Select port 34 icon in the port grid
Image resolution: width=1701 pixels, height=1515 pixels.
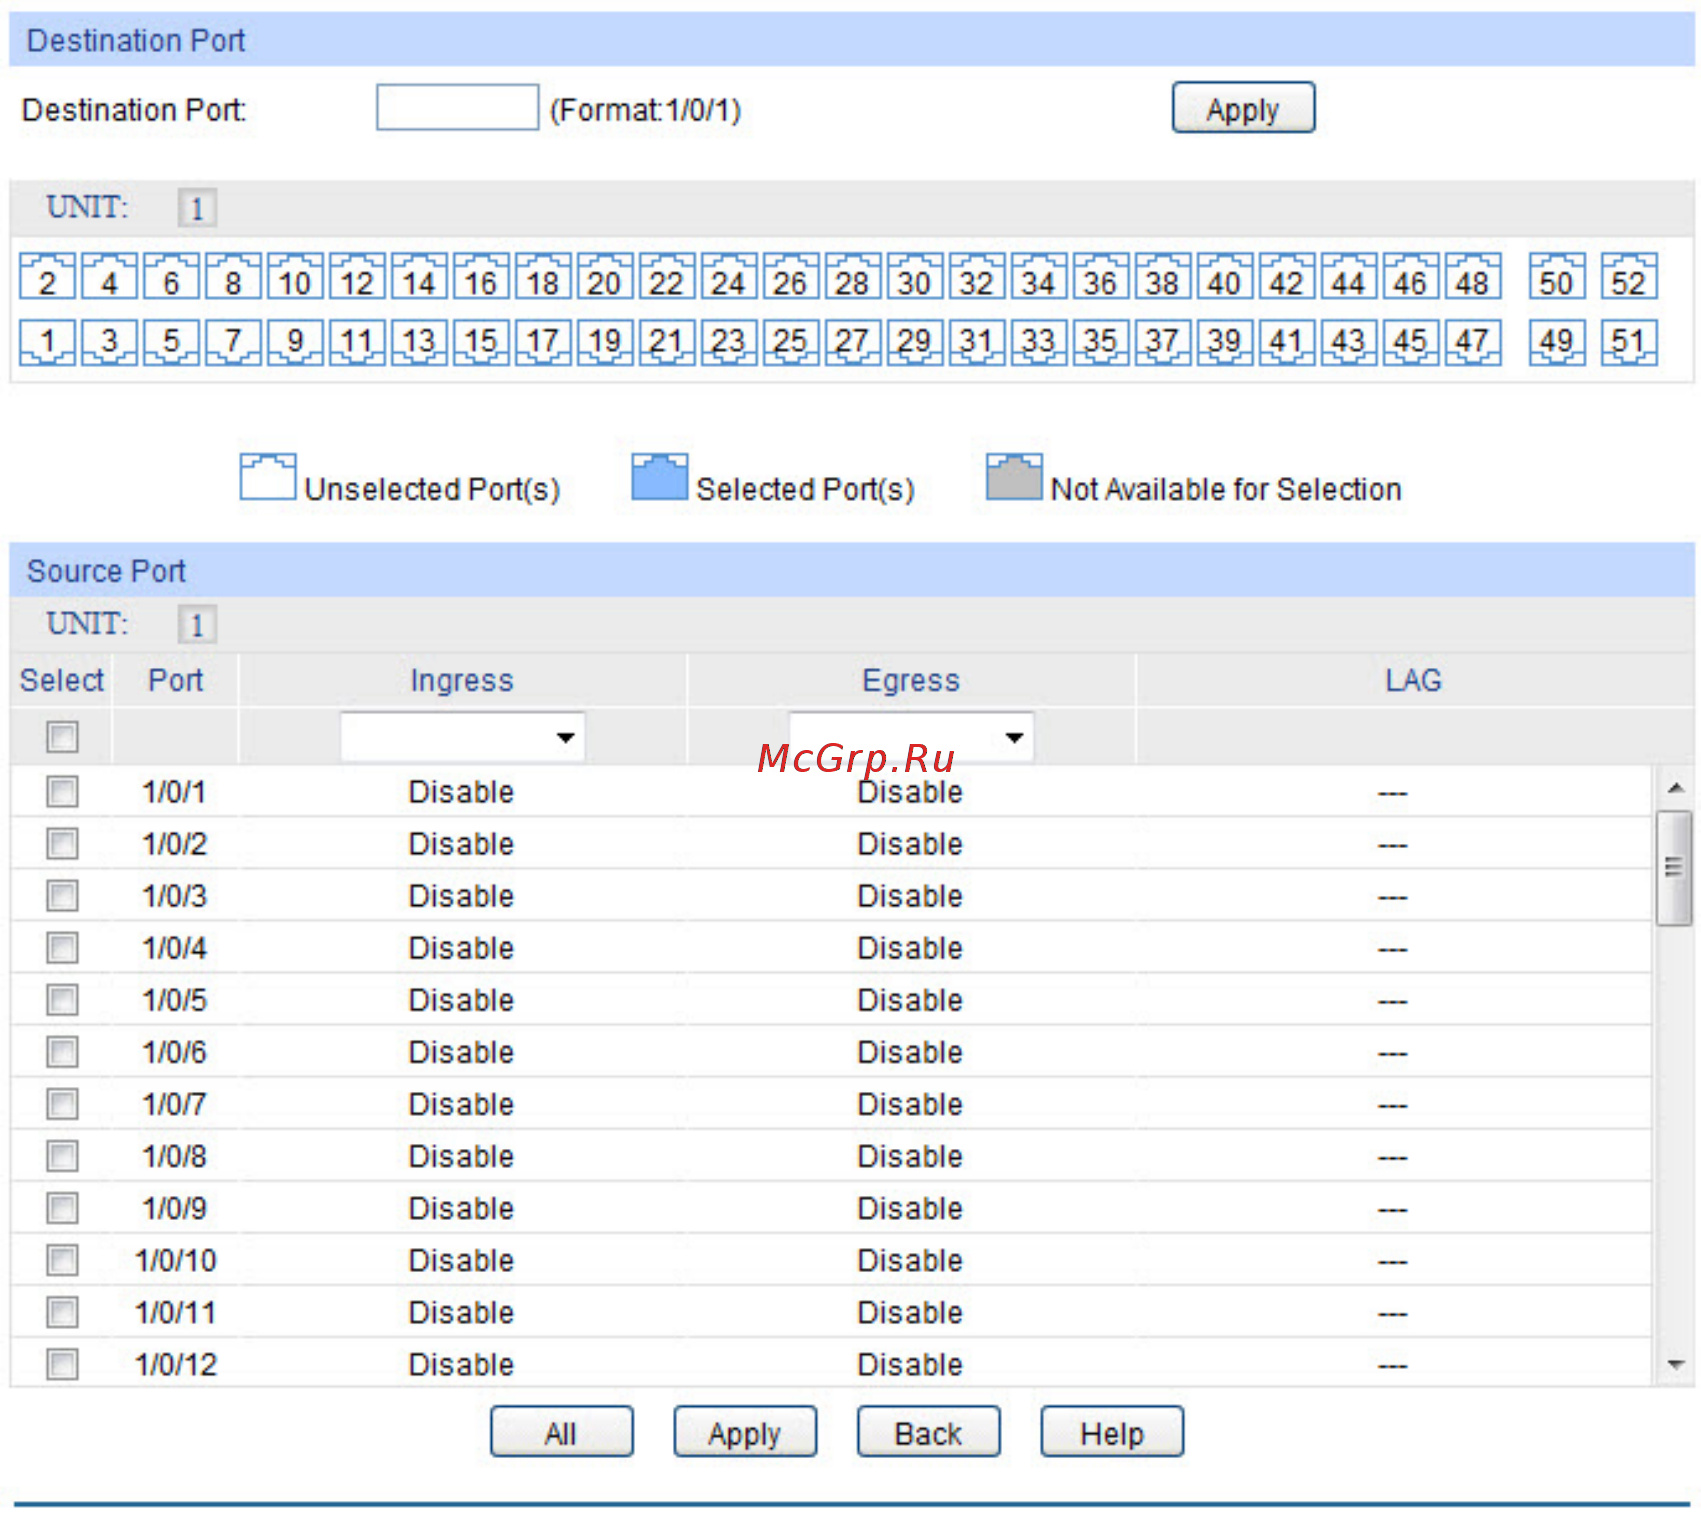click(1039, 277)
